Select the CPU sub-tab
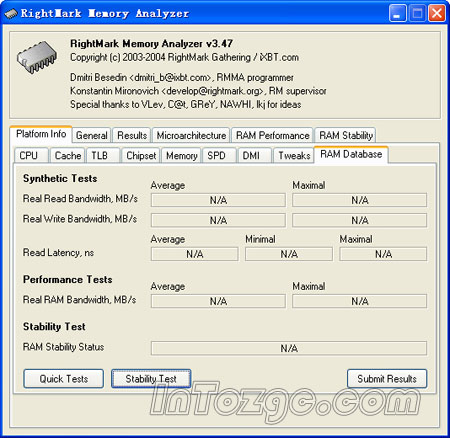 pyautogui.click(x=31, y=156)
